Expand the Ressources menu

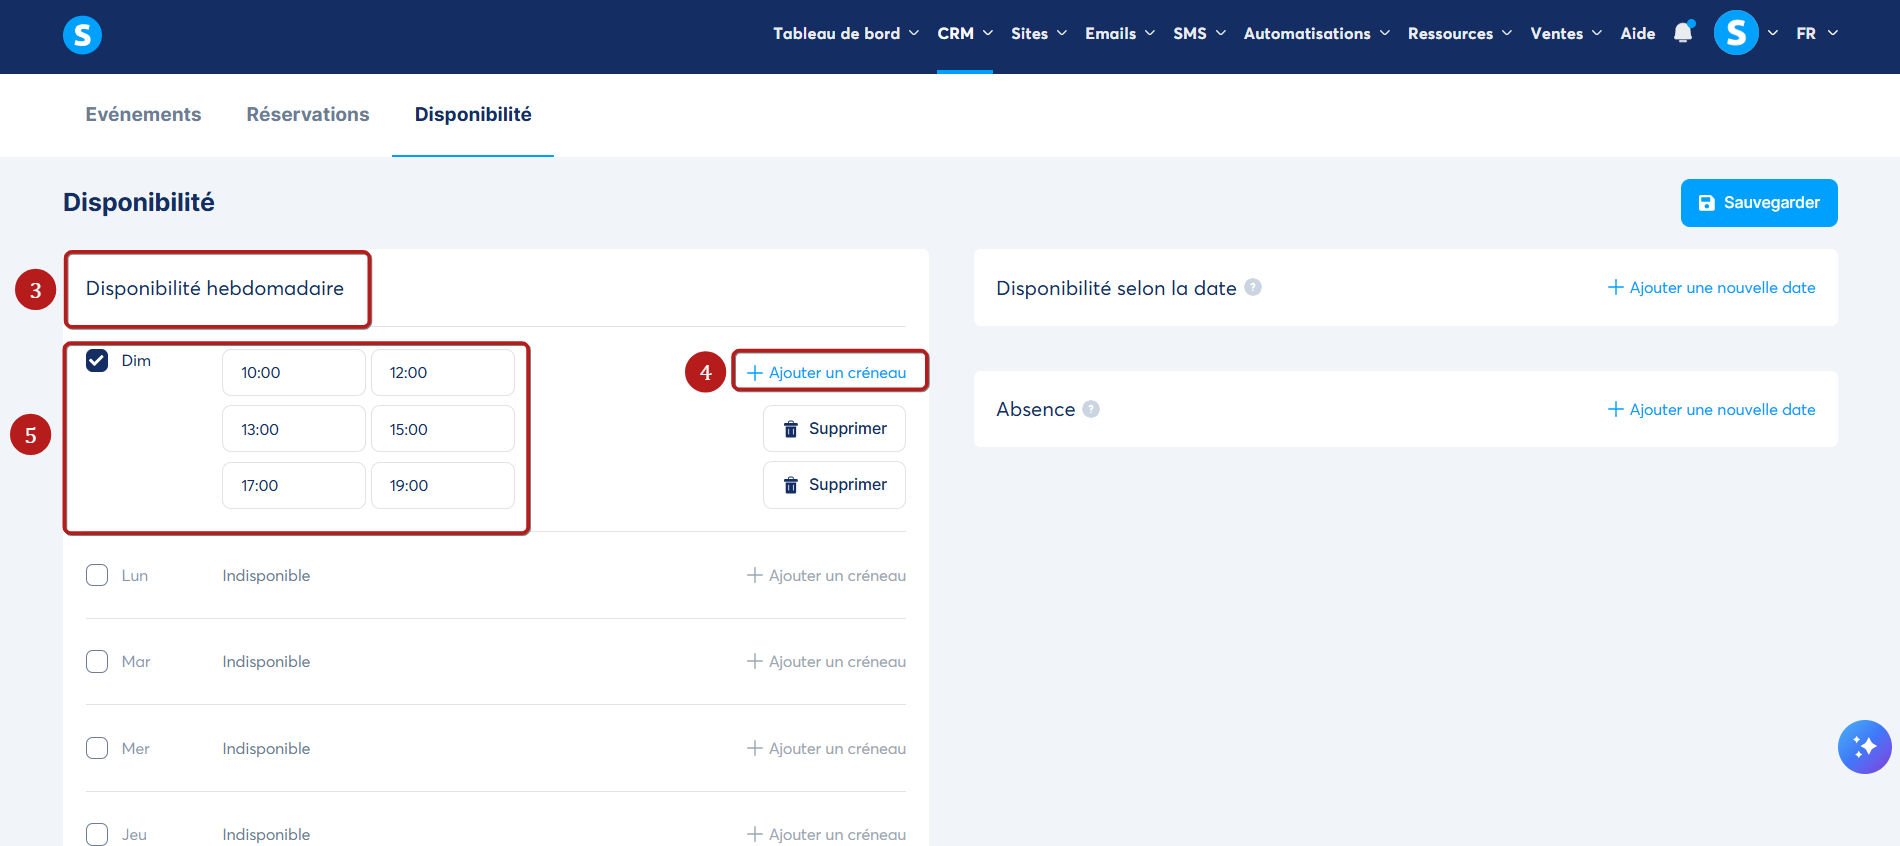pyautogui.click(x=1460, y=33)
